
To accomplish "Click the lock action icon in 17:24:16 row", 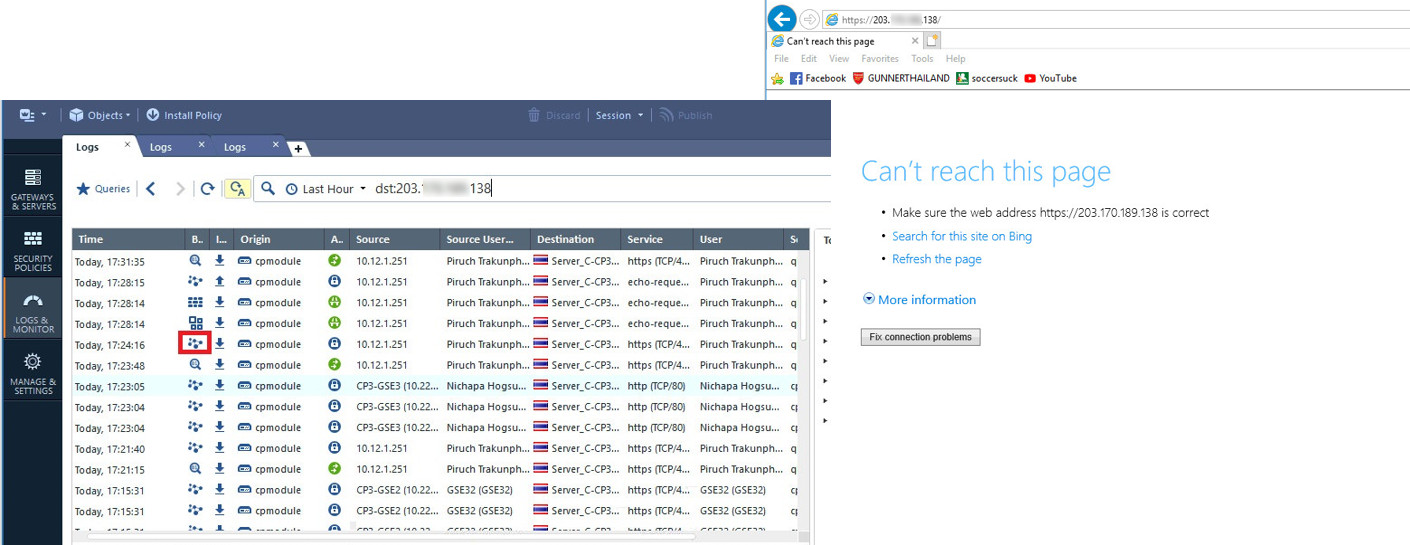I will [x=335, y=344].
